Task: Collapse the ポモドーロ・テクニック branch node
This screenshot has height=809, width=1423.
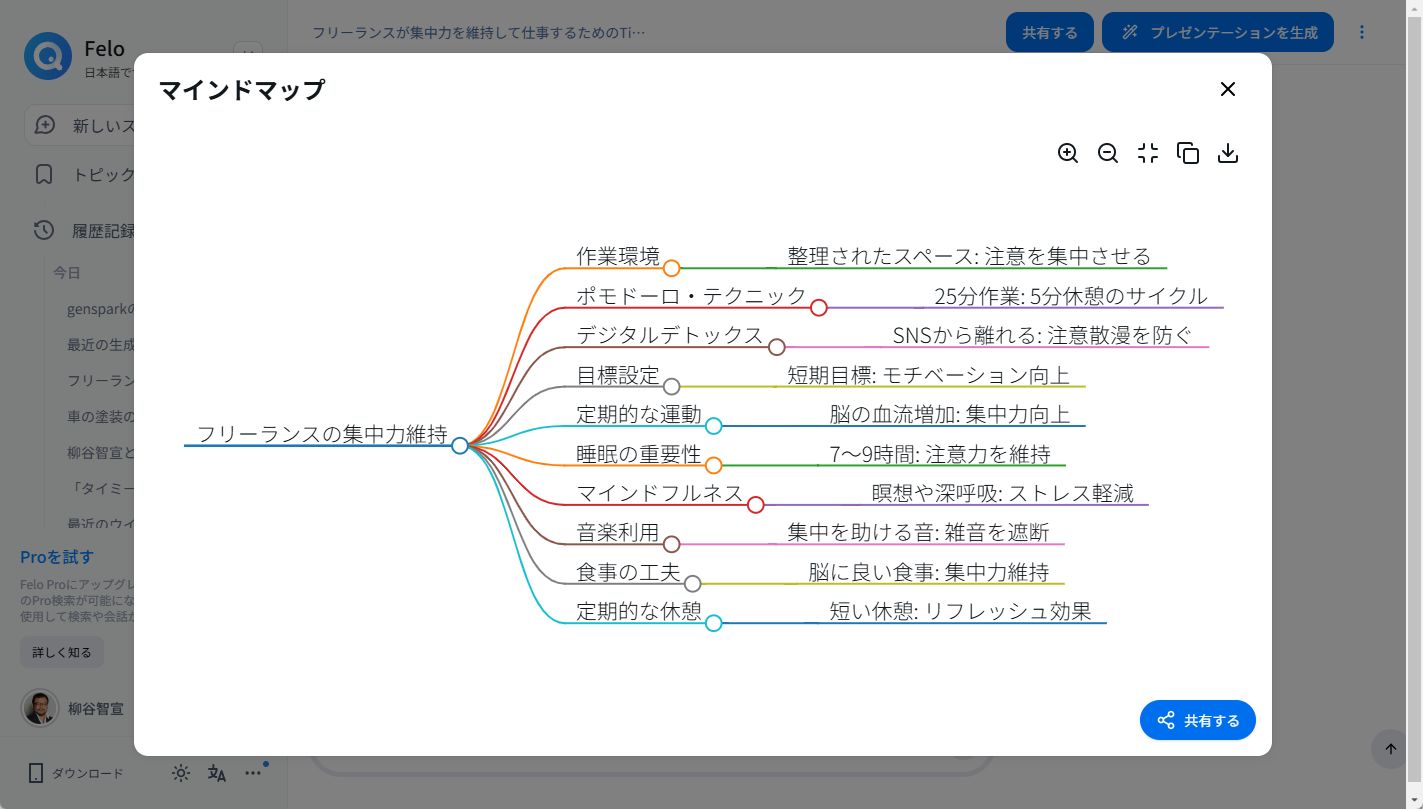Action: (819, 308)
